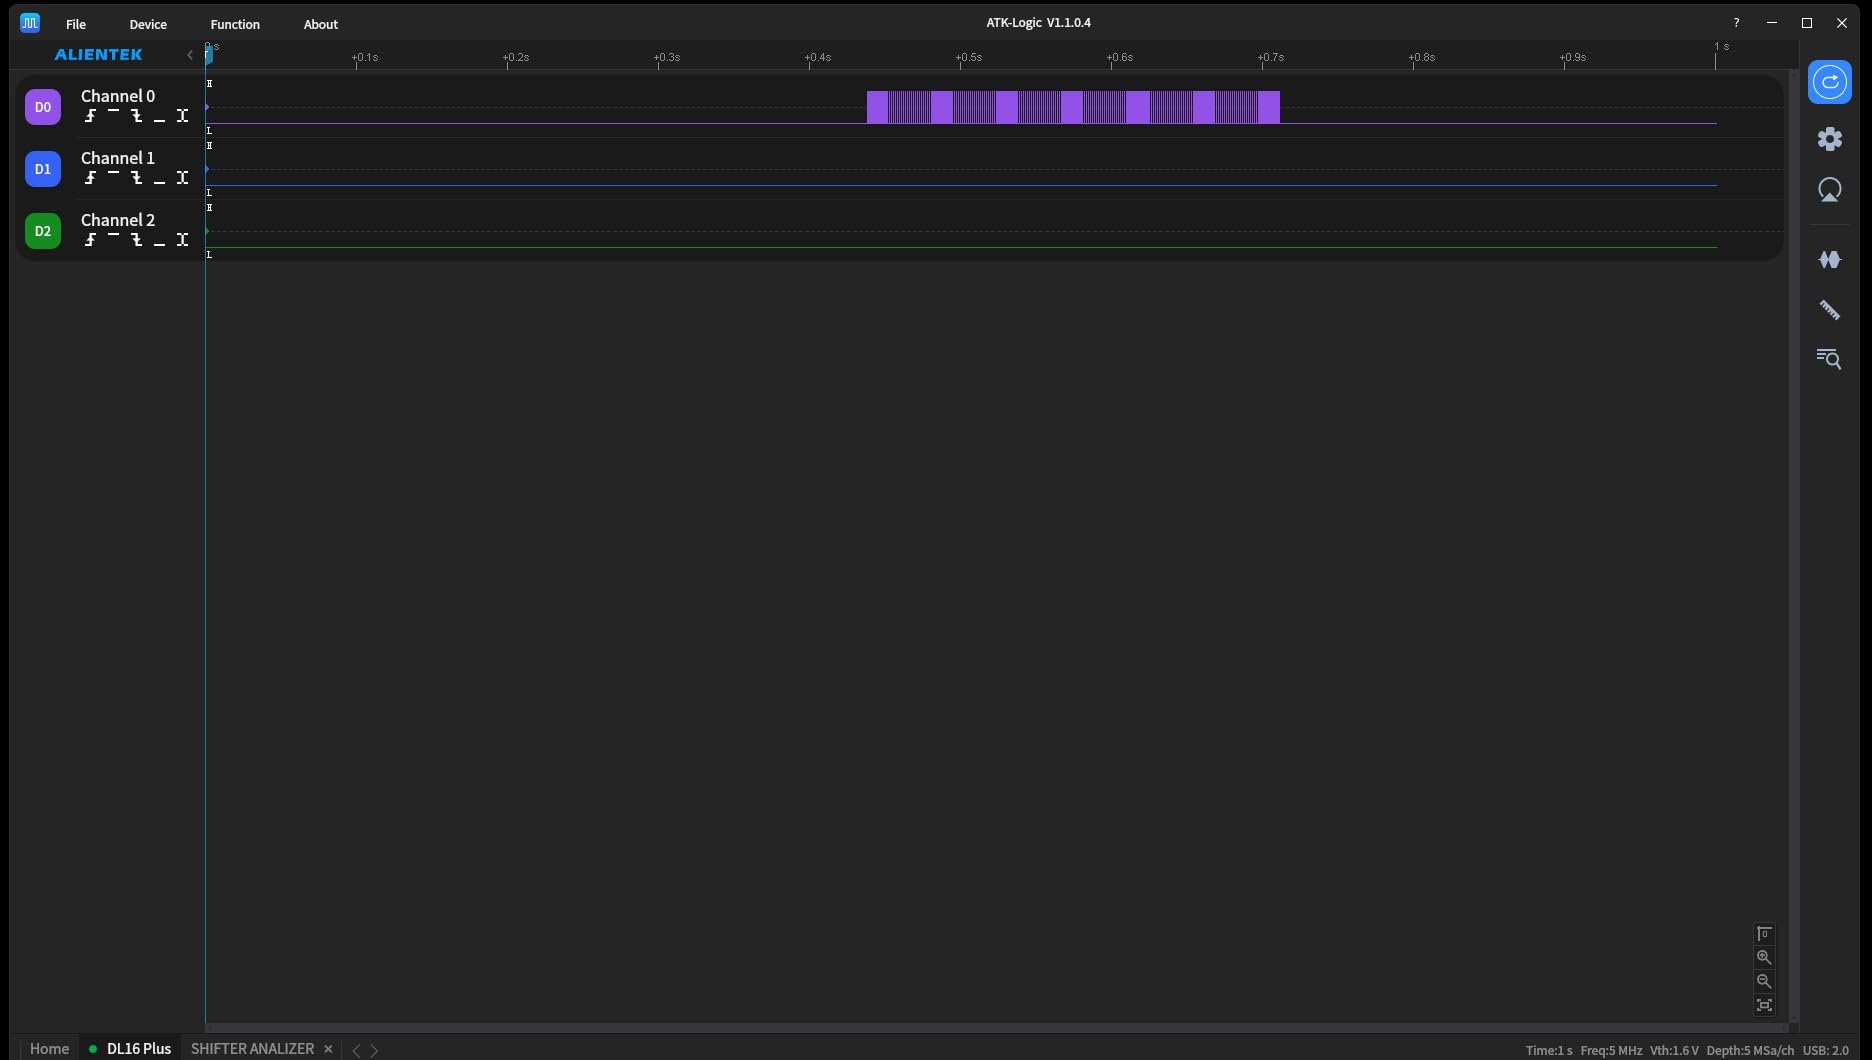Set Channel 1 rising edge trigger
Viewport: 1872px width, 1060px height.
click(x=90, y=178)
